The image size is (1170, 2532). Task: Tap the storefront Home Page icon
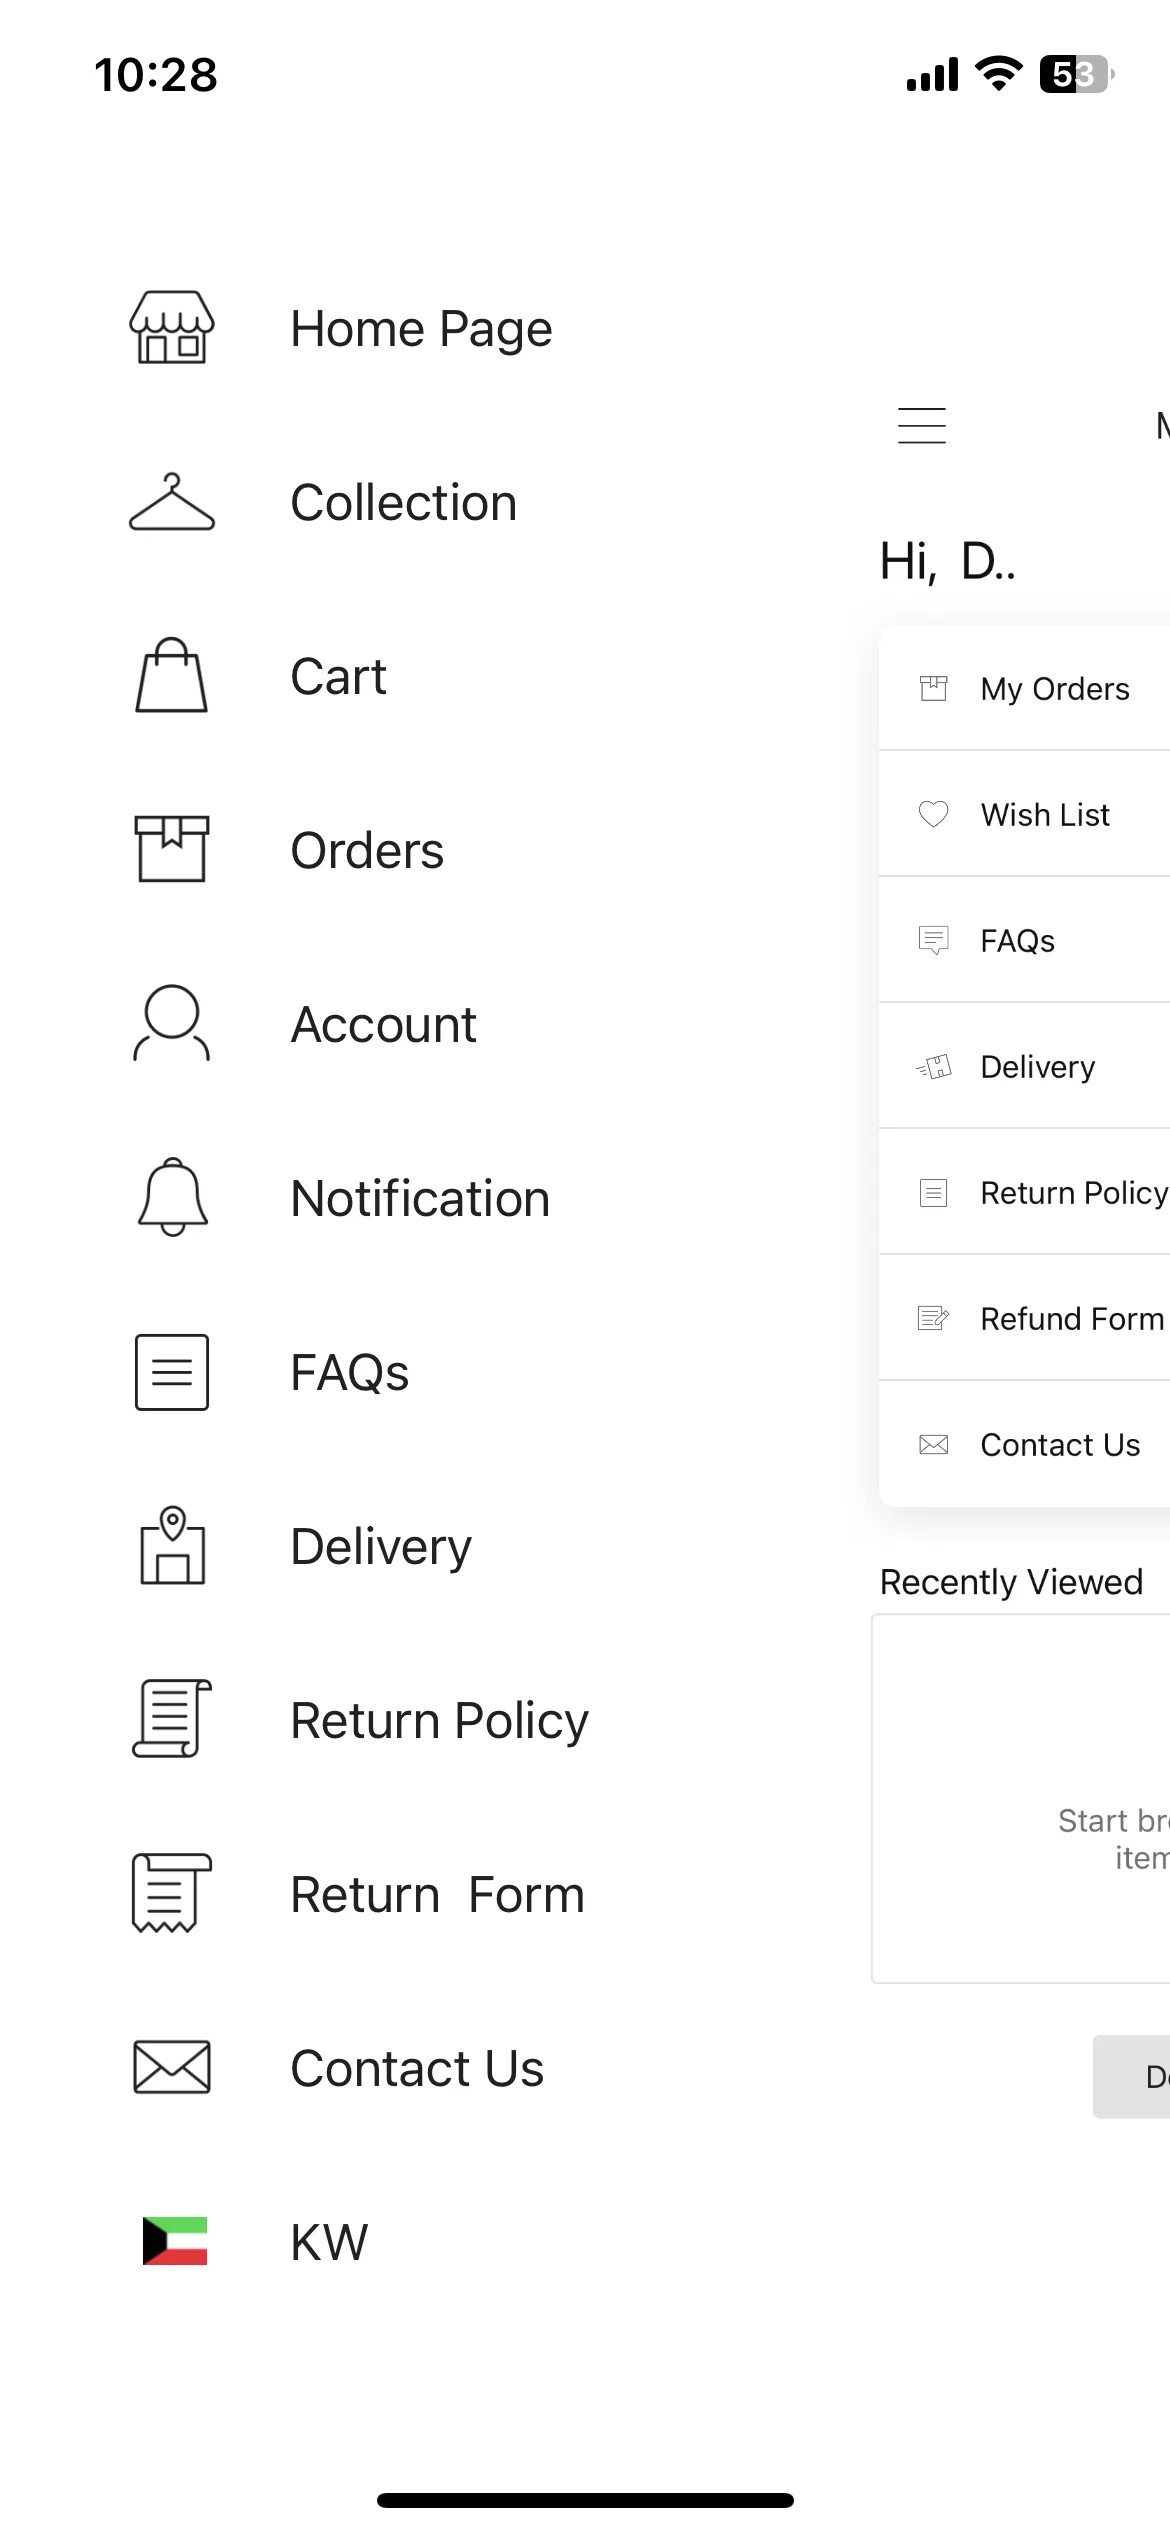(172, 327)
